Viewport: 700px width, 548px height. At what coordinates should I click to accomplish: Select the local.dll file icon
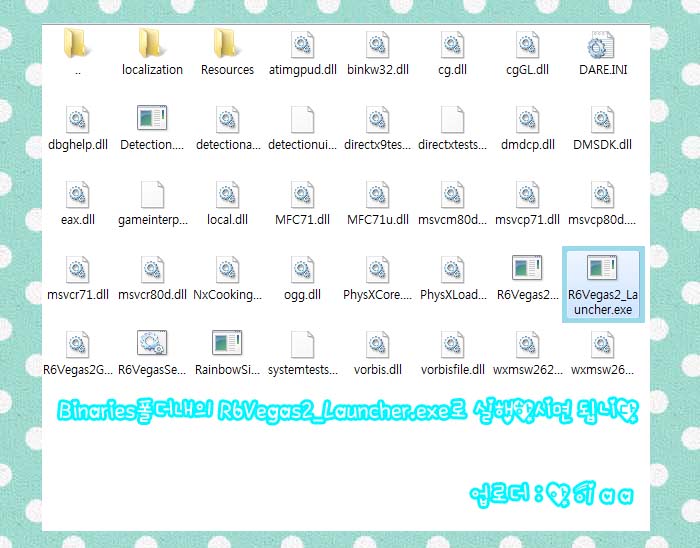point(228,195)
